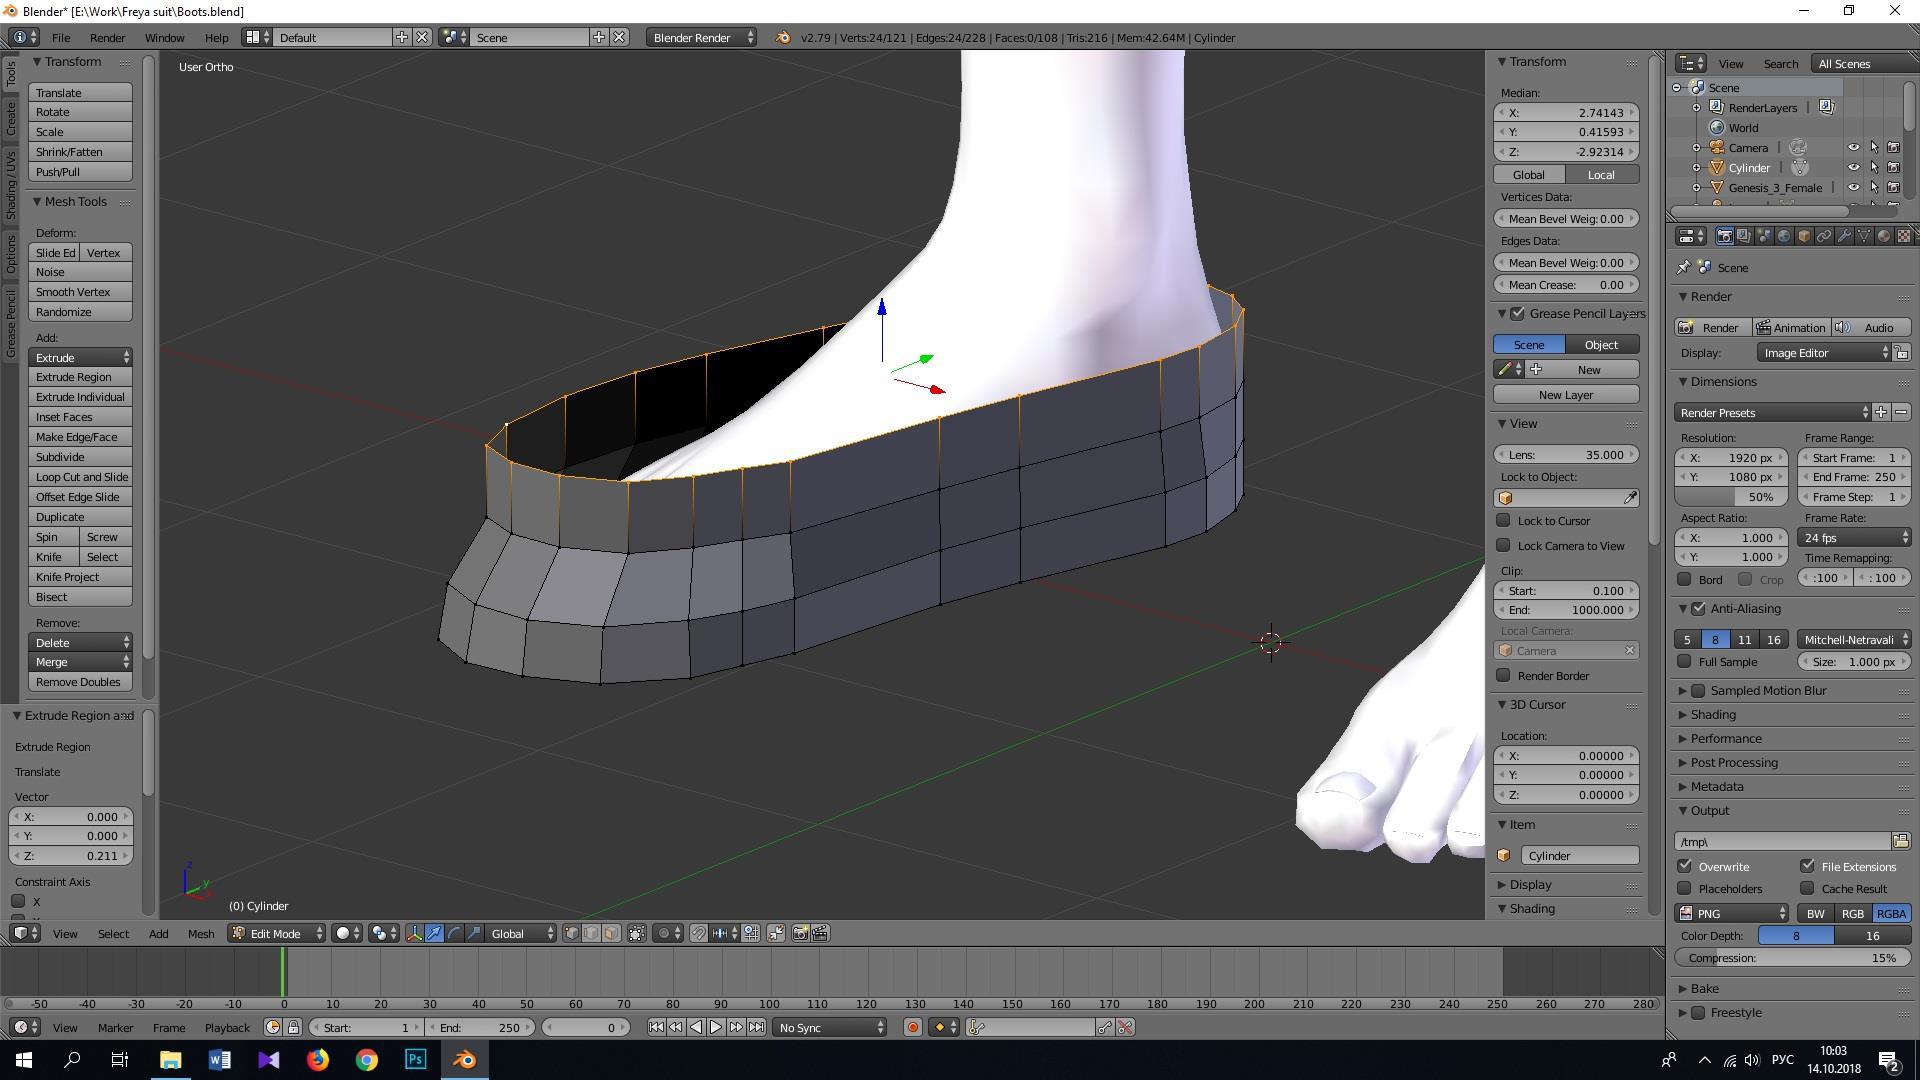
Task: Click the Loop Cut and Slide button
Action: (x=81, y=477)
